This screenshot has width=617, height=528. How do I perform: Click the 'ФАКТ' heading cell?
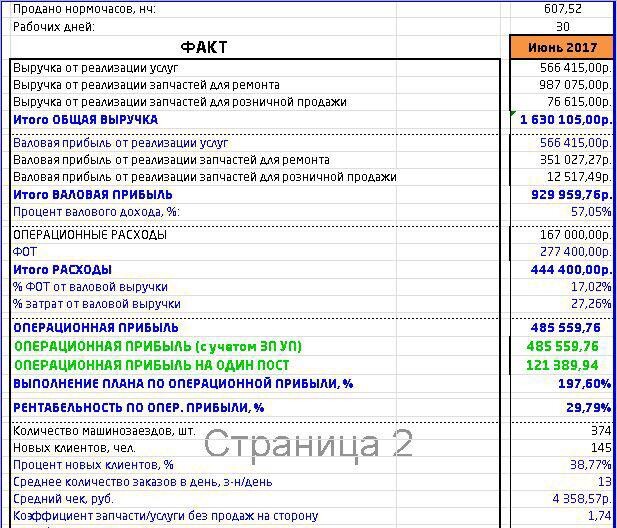point(204,47)
